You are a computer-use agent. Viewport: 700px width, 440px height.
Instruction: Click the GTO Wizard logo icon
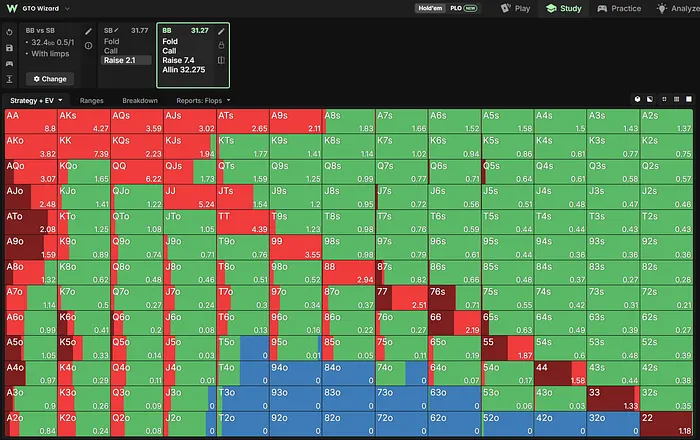coord(12,8)
